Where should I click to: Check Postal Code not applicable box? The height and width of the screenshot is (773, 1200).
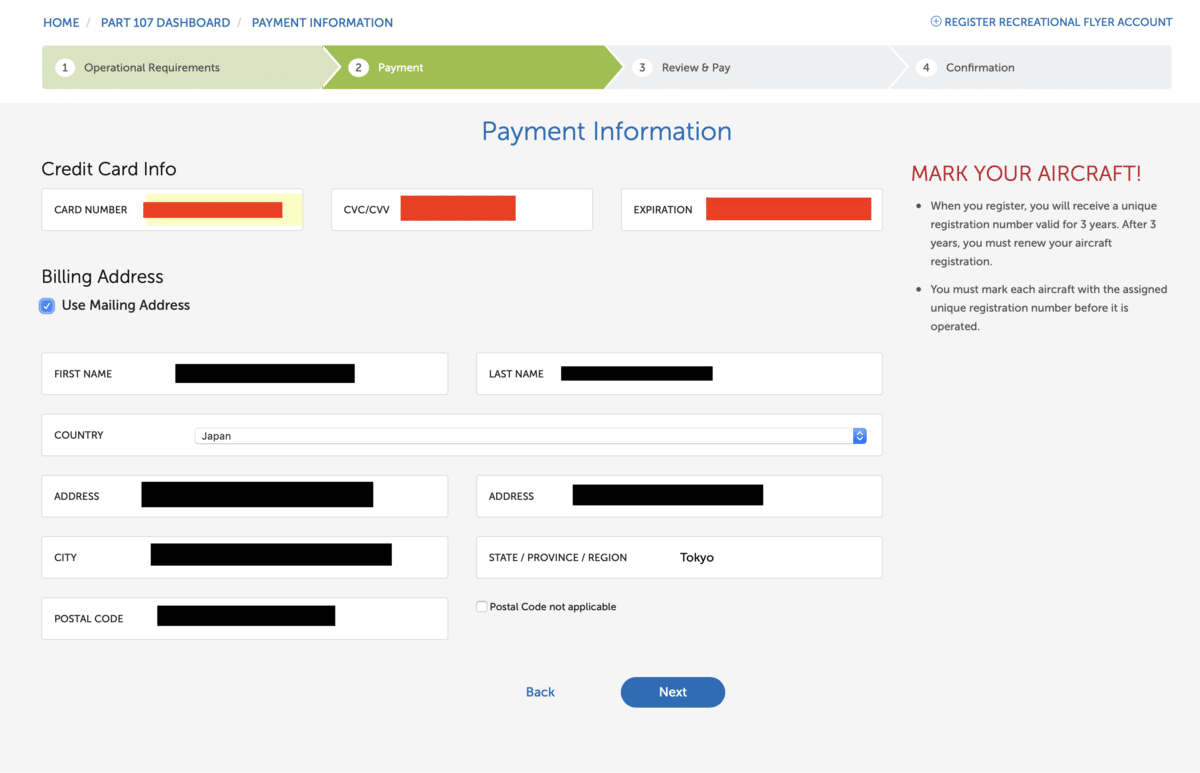tap(482, 607)
